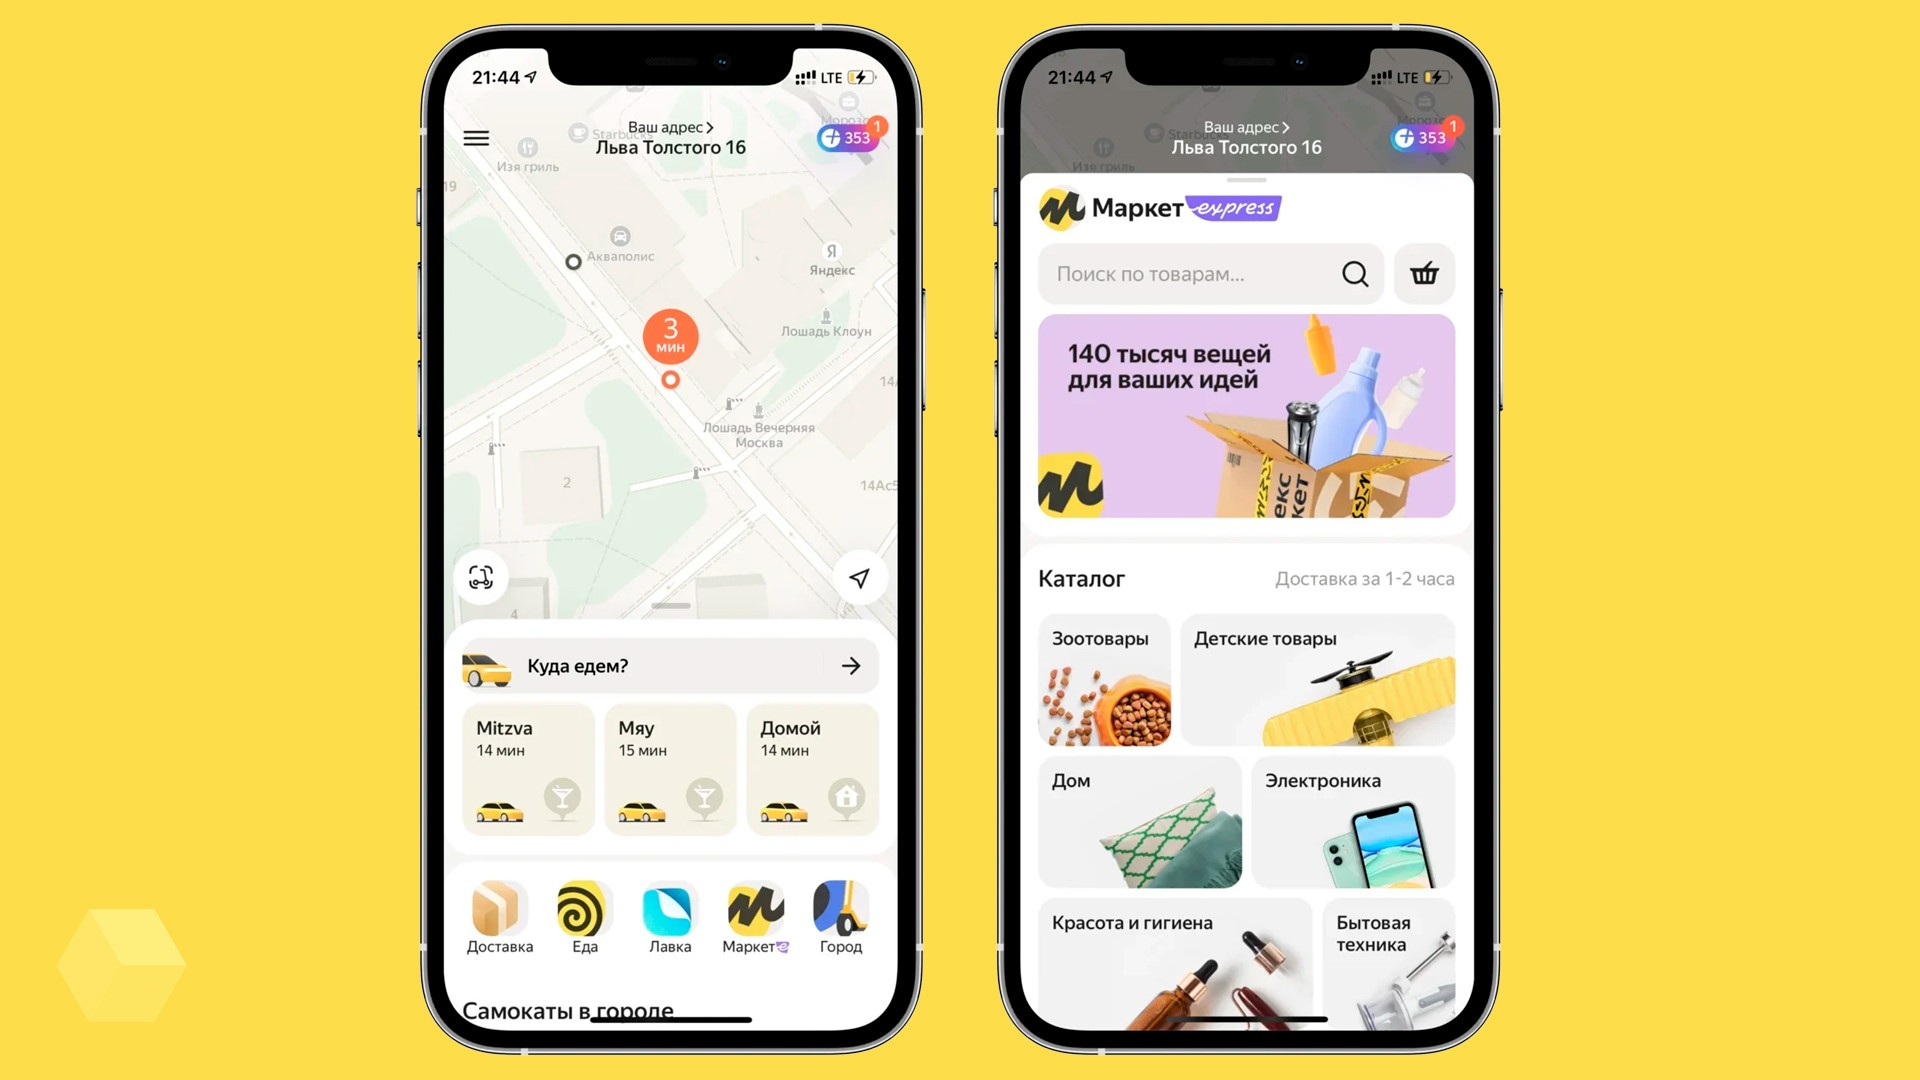
Task: Expand the Куда едем? destination field
Action: 665,666
